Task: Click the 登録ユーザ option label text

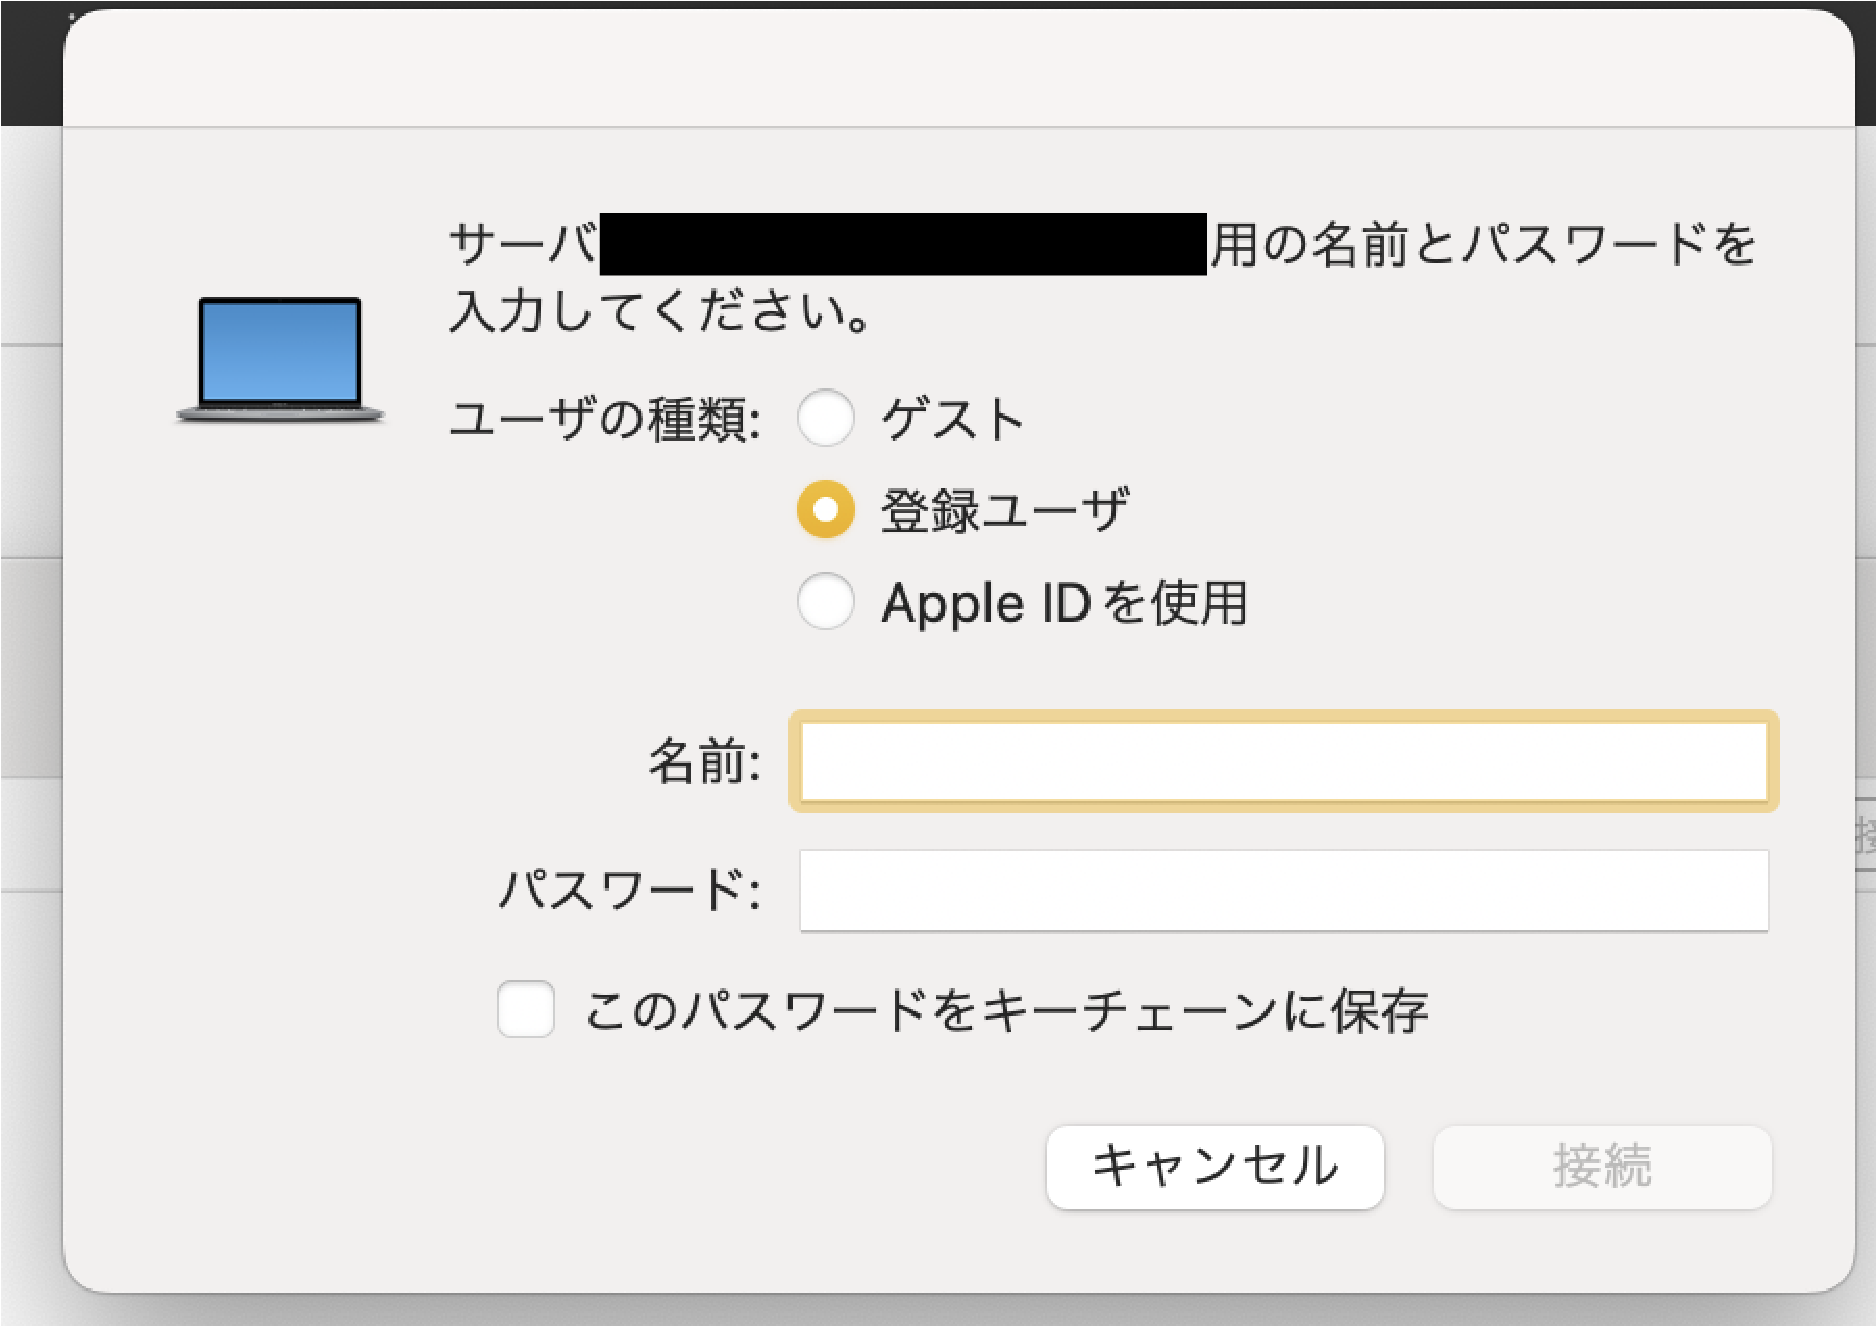Action: click(x=1005, y=510)
